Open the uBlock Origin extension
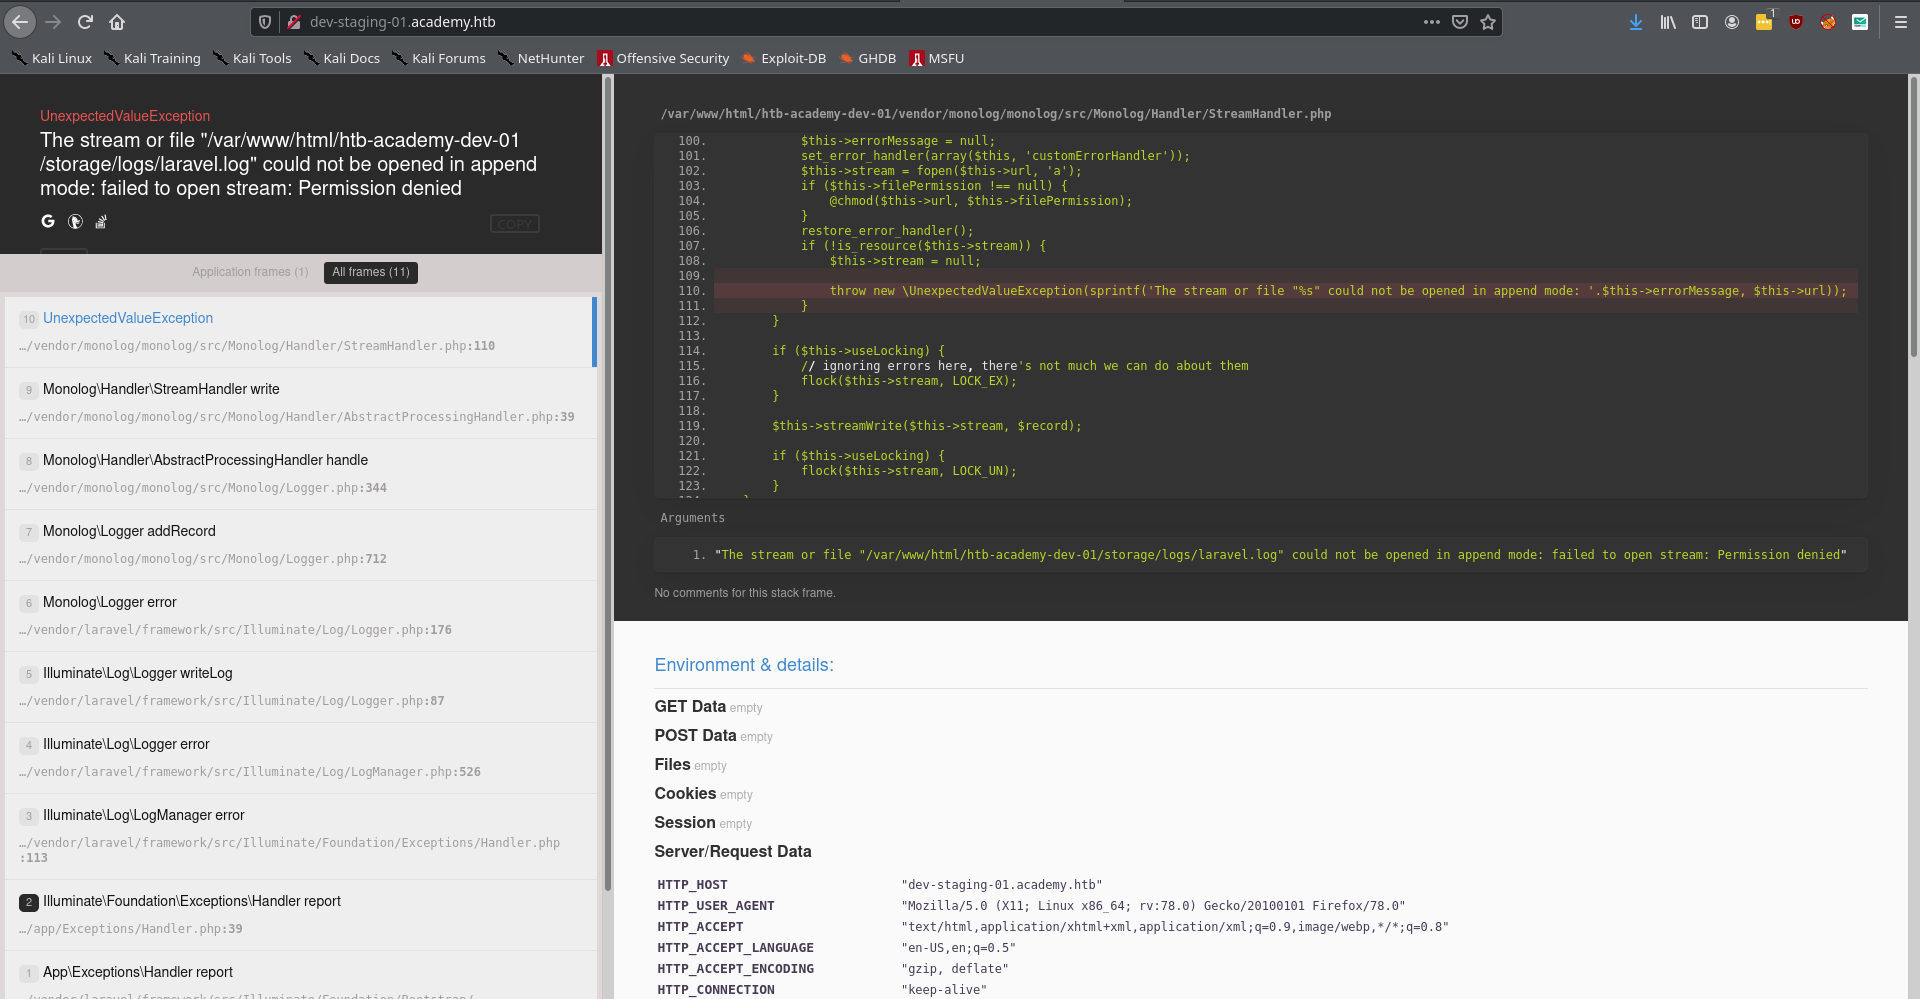The width and height of the screenshot is (1920, 999). pos(1796,22)
